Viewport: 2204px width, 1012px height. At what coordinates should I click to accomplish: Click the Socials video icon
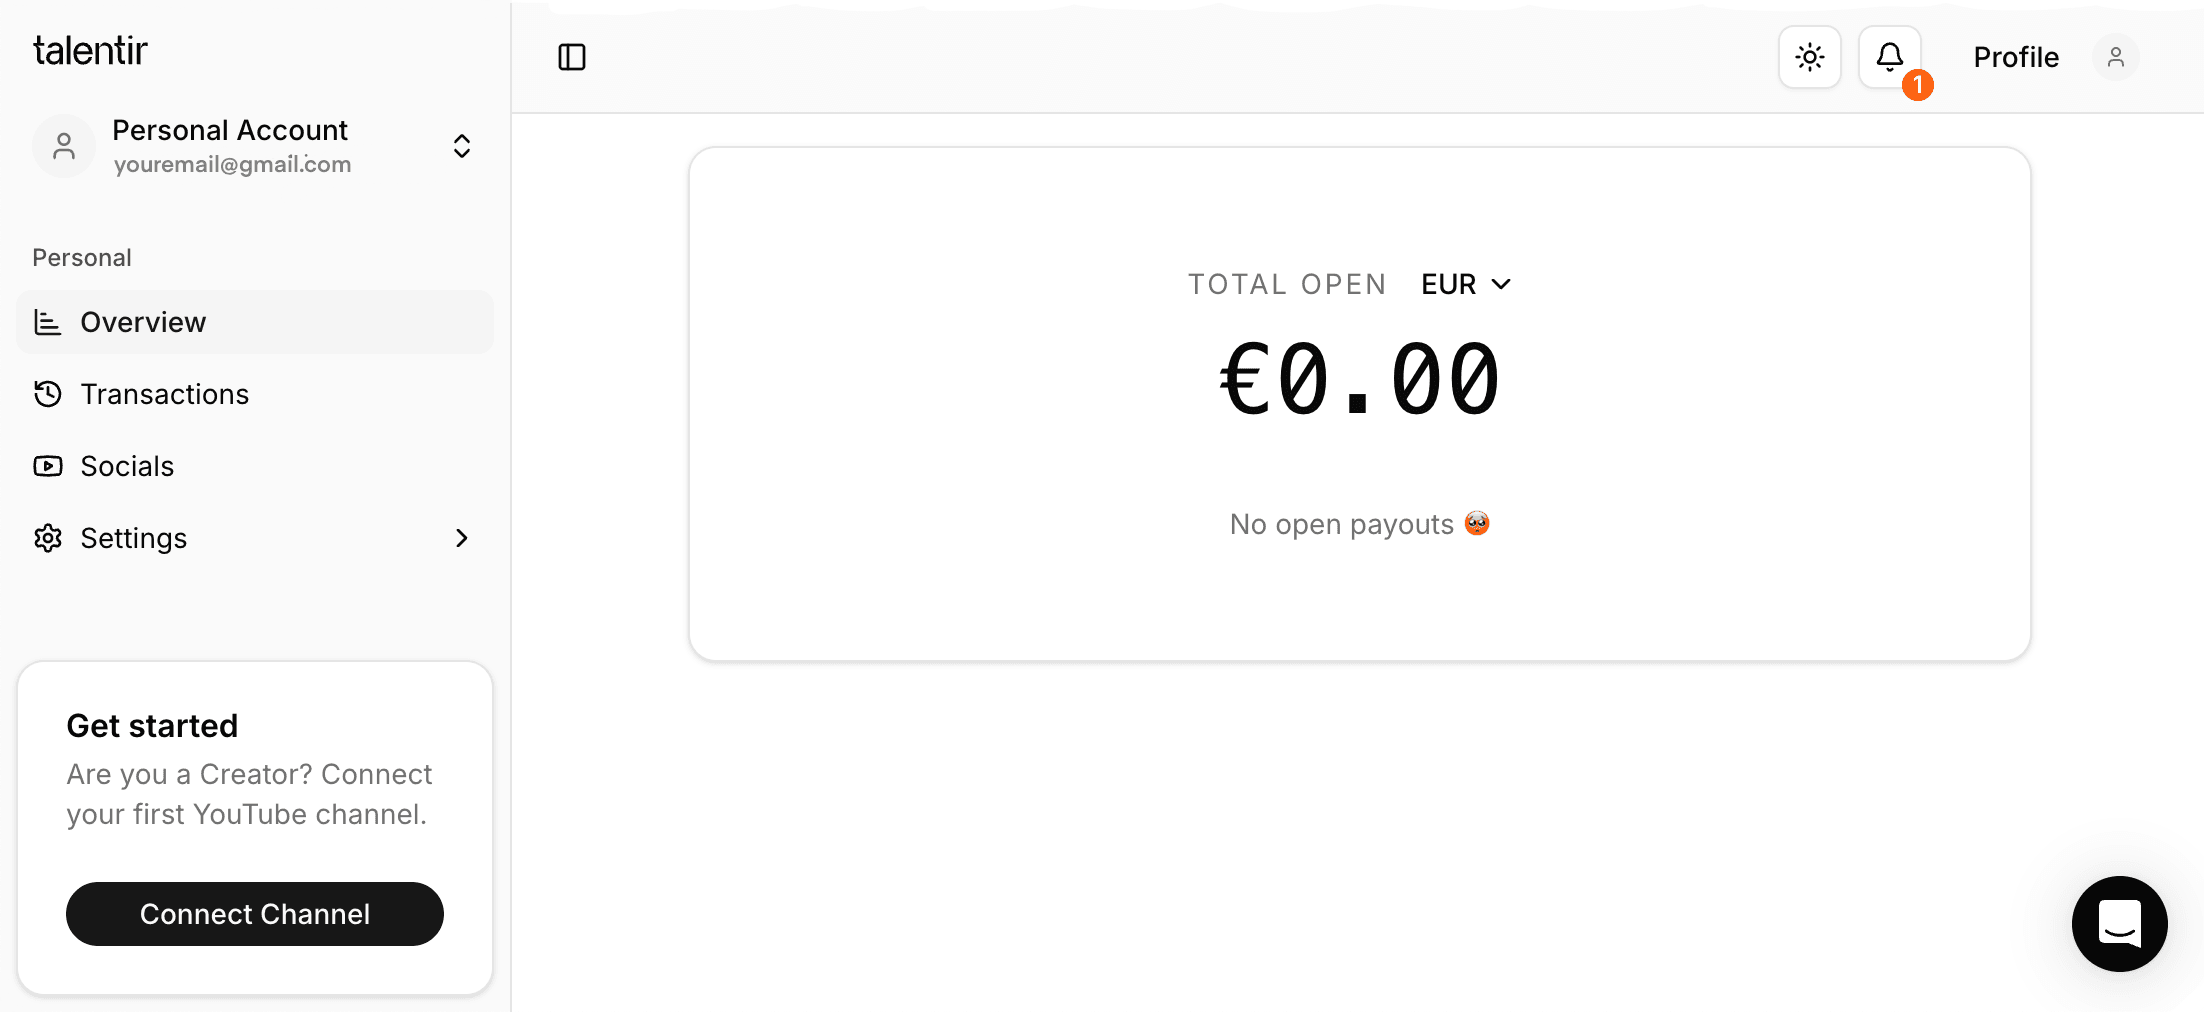[x=48, y=466]
